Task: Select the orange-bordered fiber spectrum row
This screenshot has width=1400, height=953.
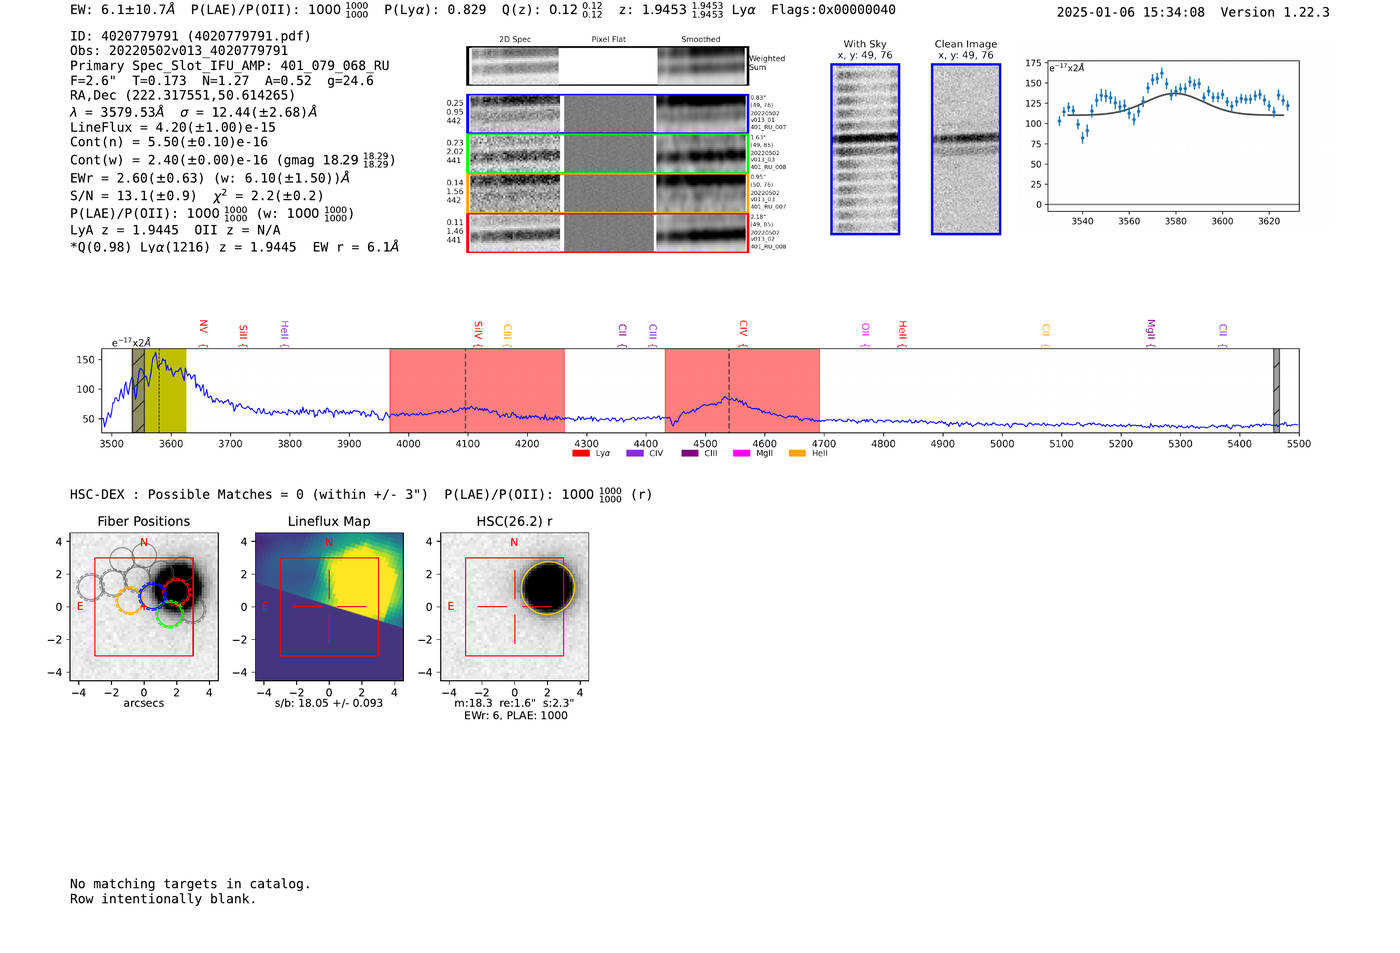Action: coord(607,193)
